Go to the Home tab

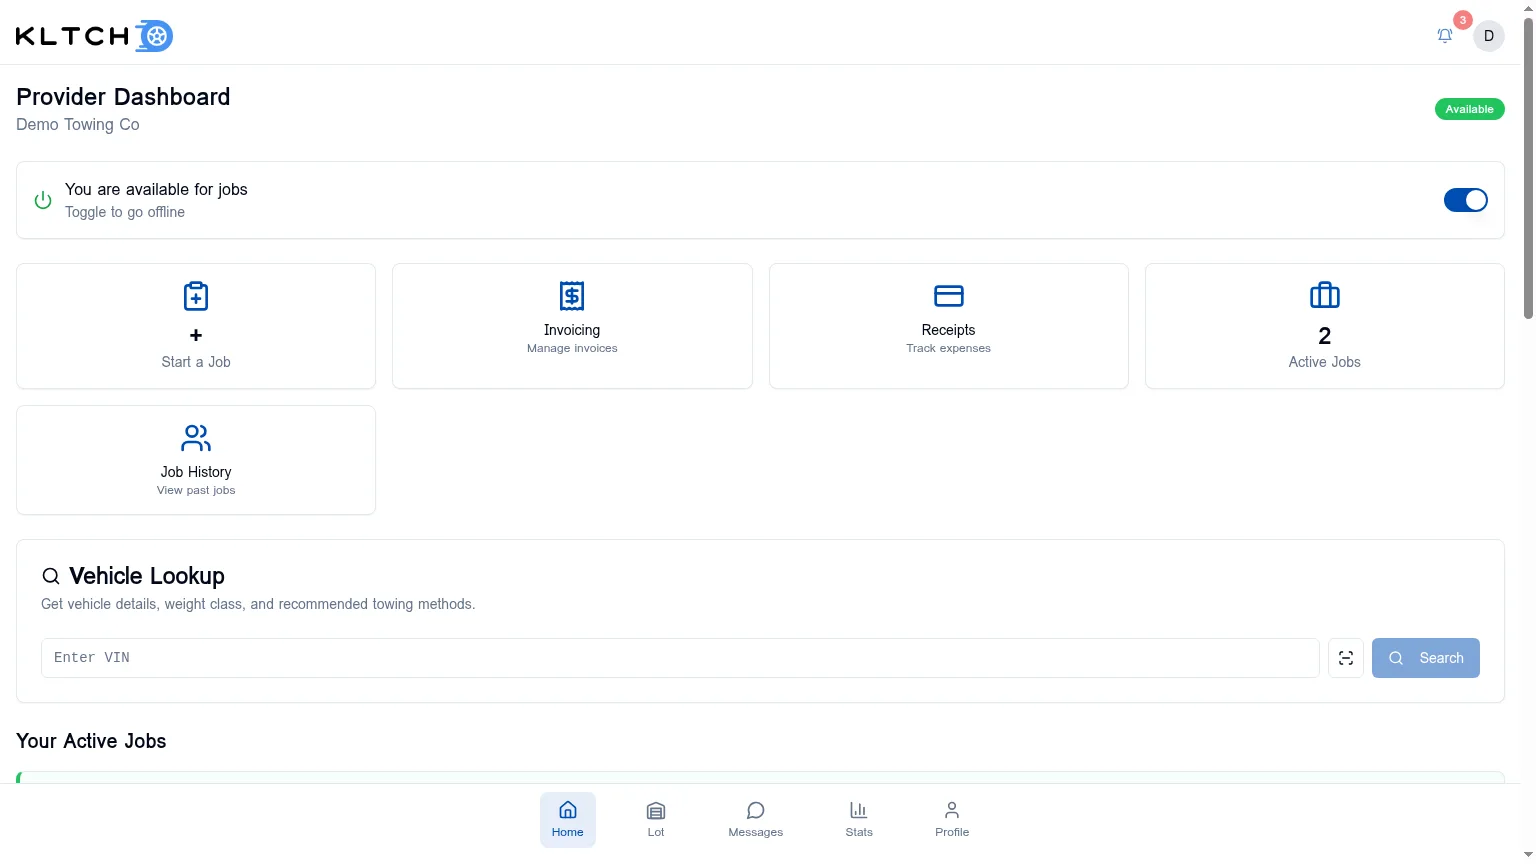(568, 820)
